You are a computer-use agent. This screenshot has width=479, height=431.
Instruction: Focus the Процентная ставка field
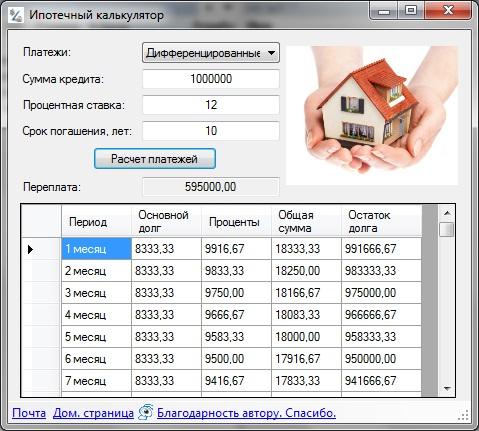point(211,105)
